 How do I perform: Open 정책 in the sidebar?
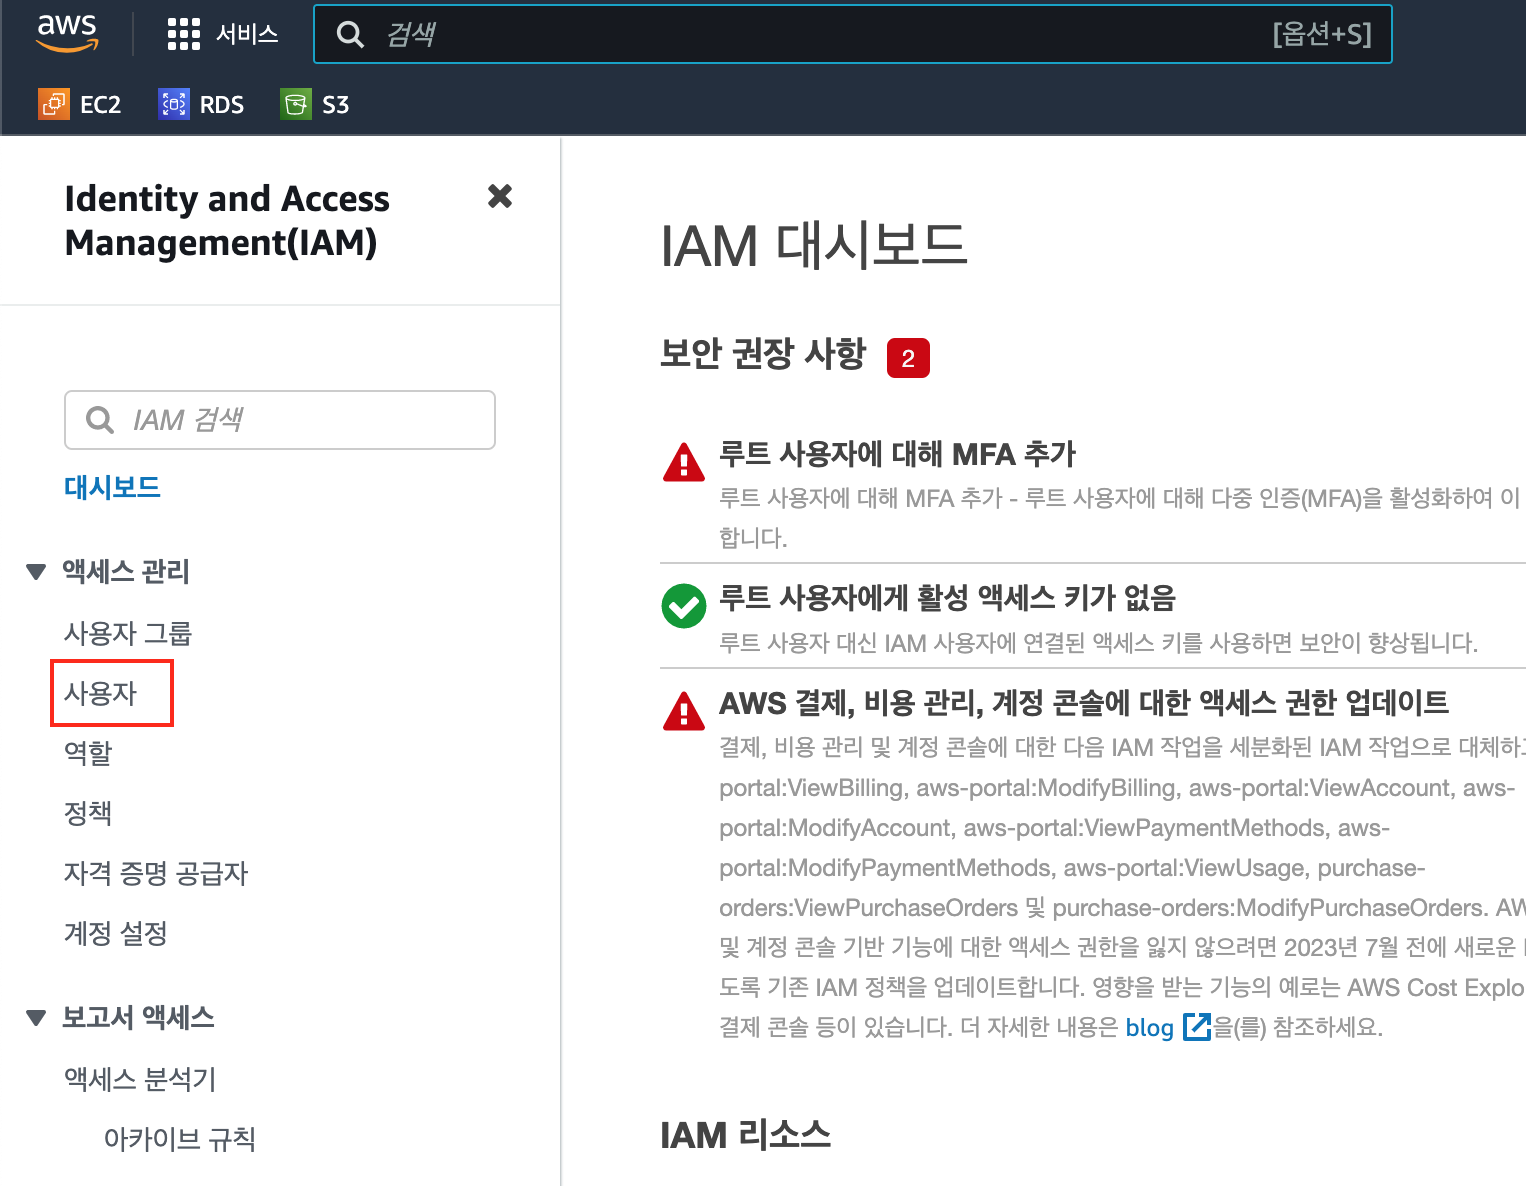coord(88,813)
